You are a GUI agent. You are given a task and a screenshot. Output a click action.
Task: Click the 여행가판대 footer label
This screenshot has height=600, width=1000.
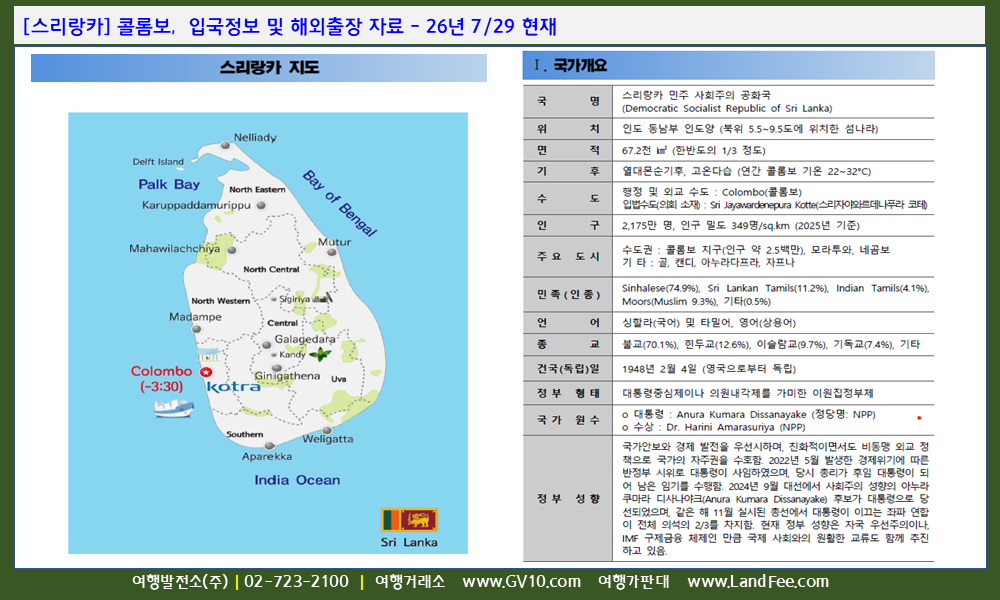[634, 582]
